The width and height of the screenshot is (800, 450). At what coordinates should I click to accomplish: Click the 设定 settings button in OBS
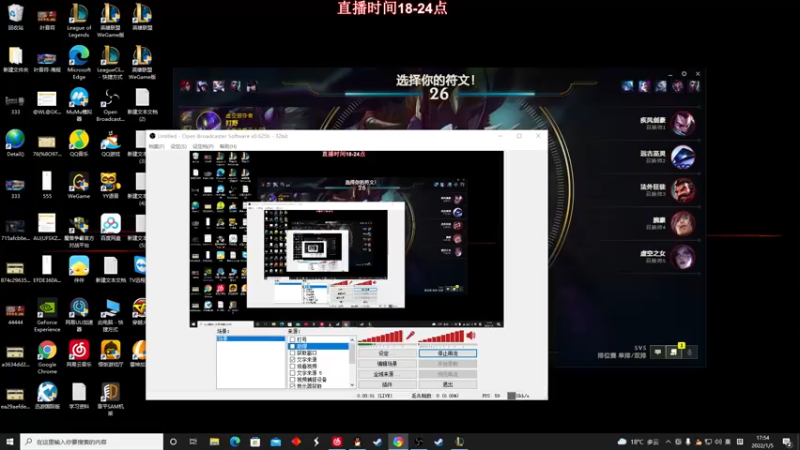click(x=387, y=353)
